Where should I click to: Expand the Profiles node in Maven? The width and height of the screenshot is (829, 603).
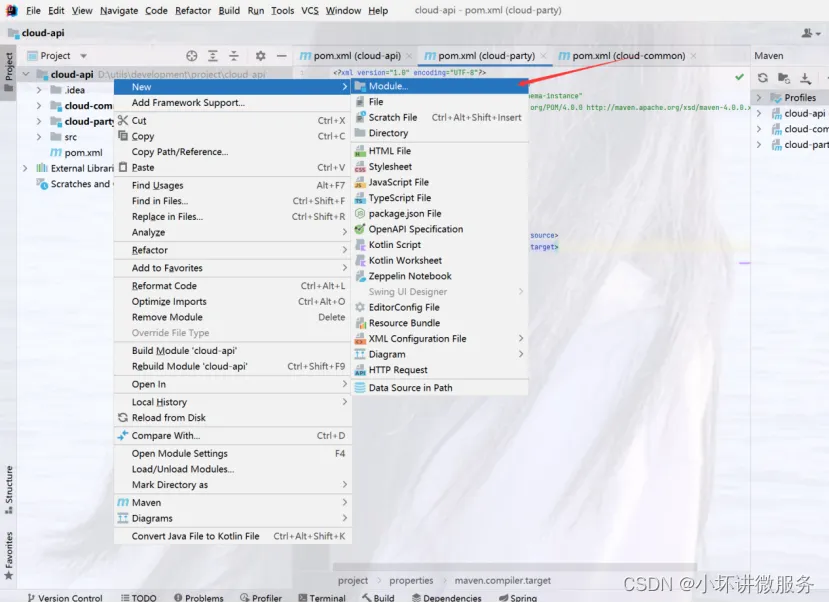tap(759, 98)
